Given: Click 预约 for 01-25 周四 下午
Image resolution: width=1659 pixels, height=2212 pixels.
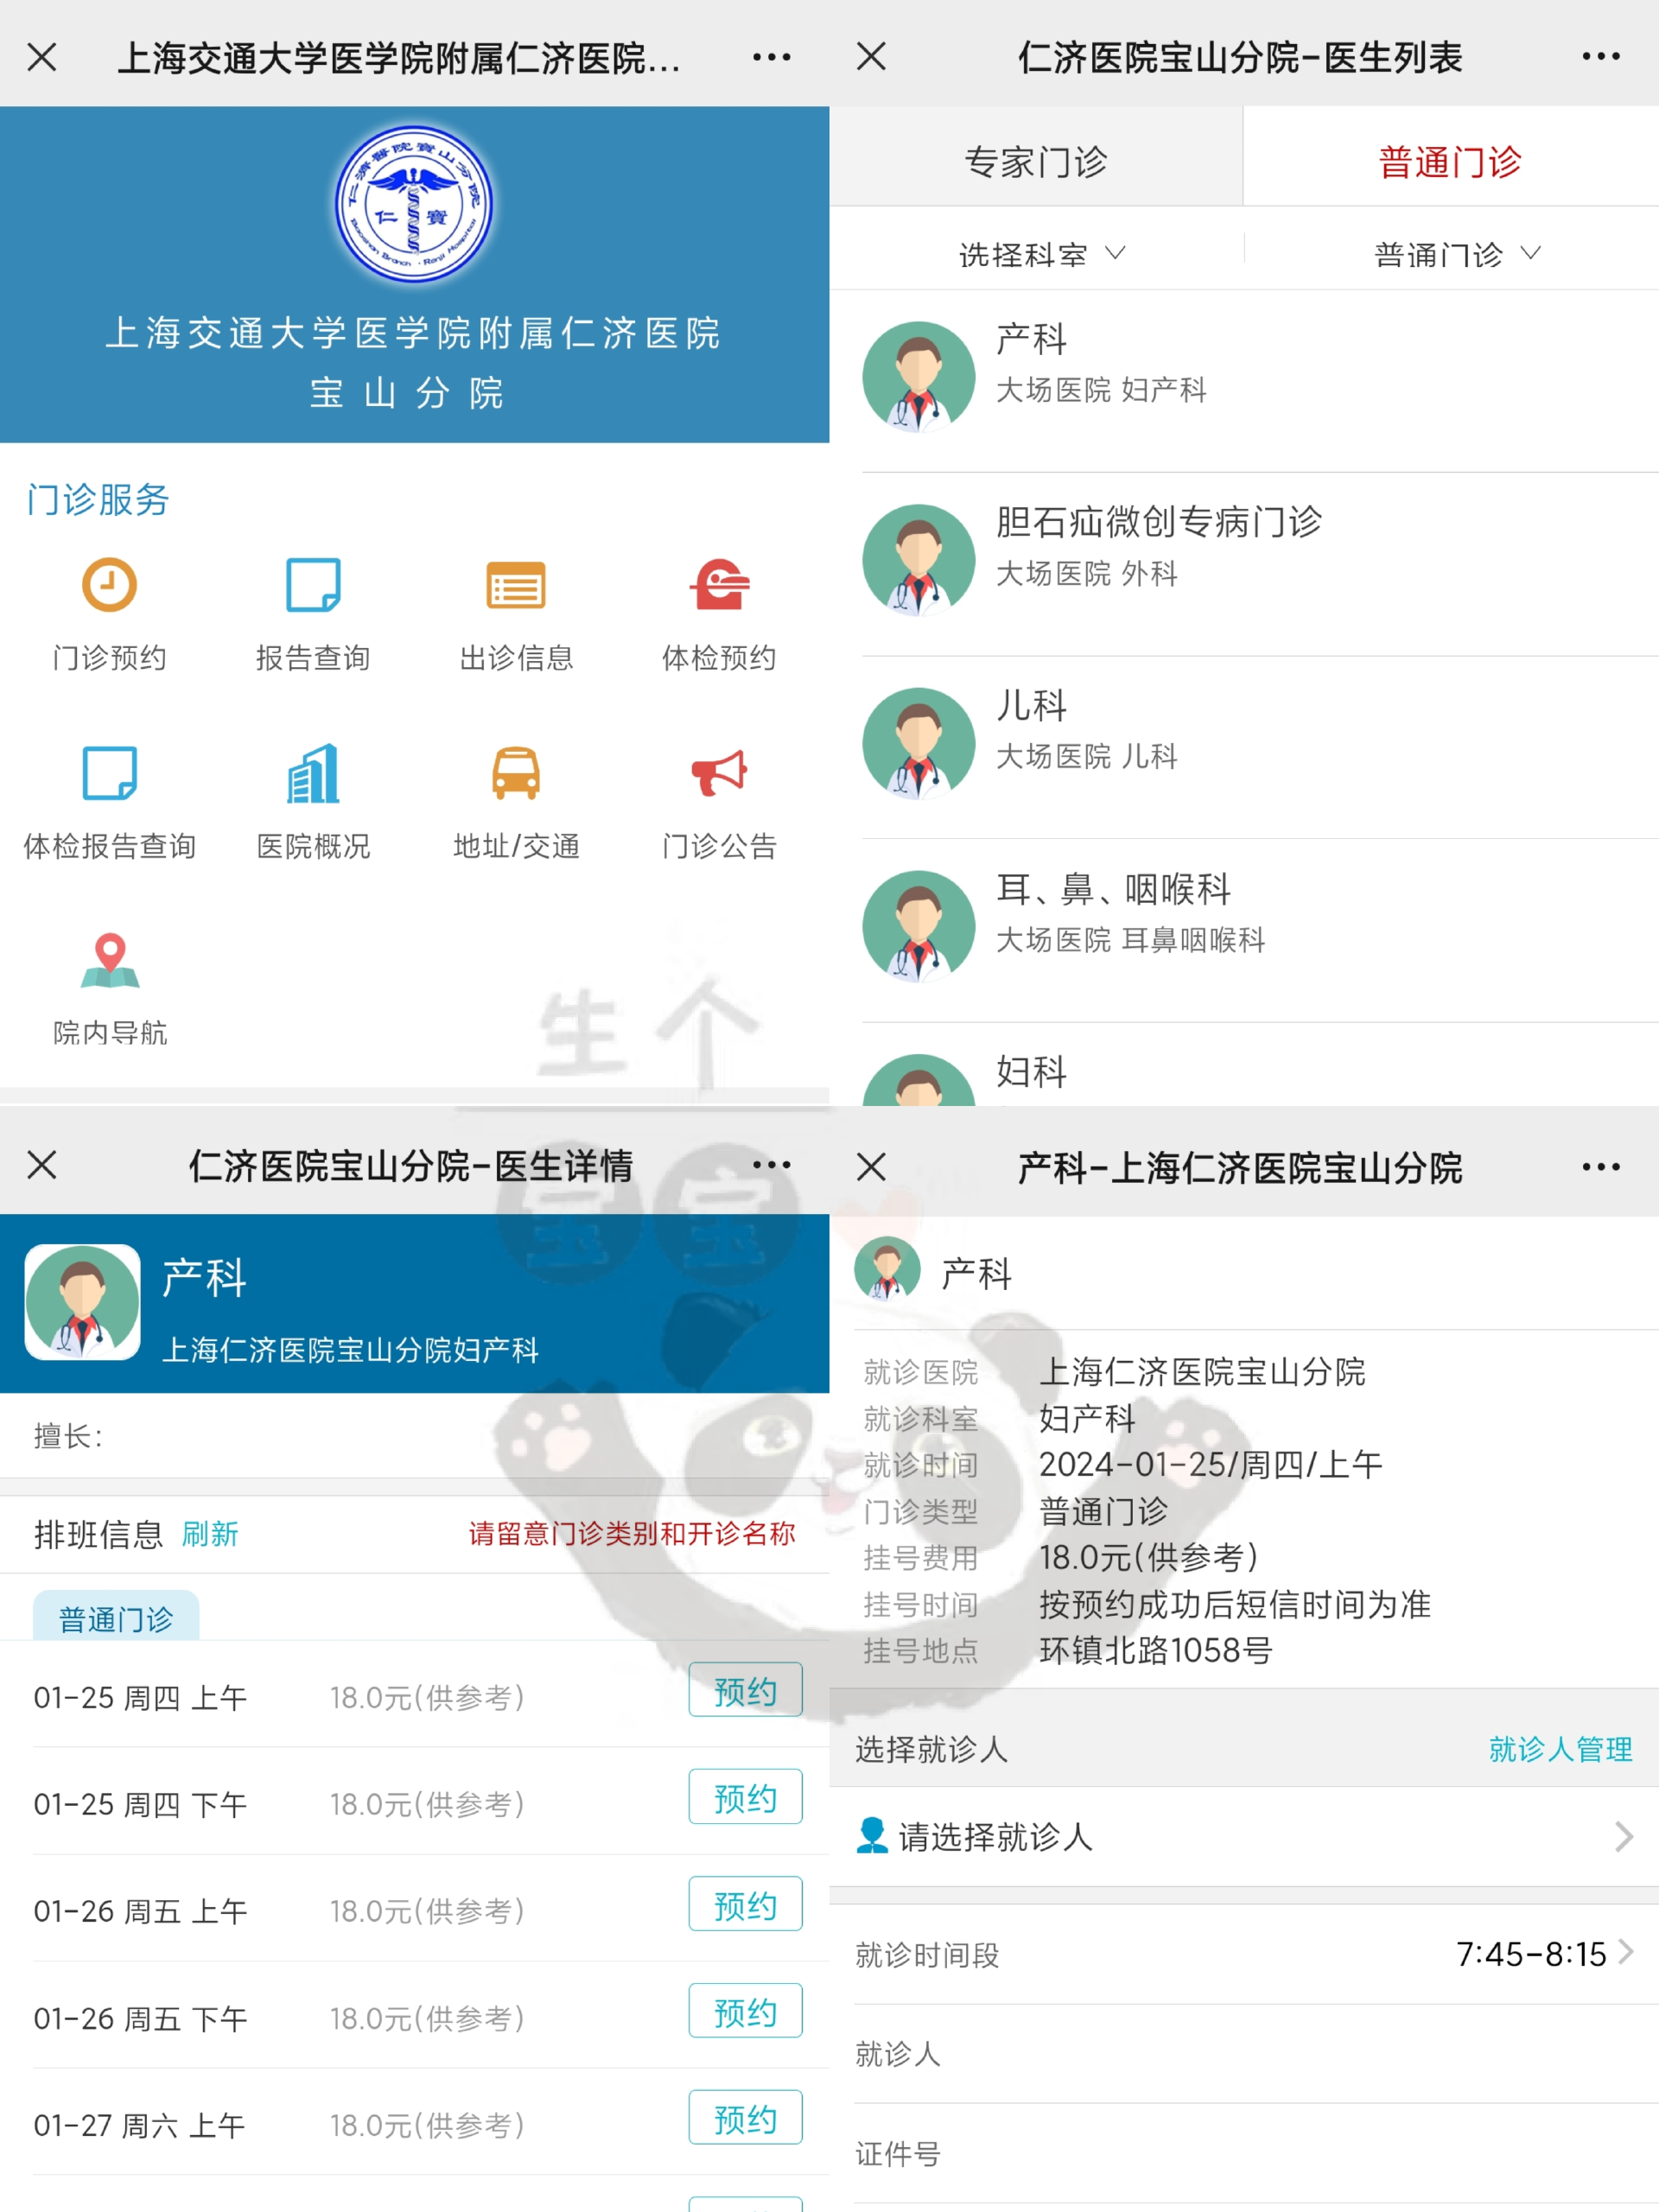Looking at the screenshot, I should pyautogui.click(x=745, y=1797).
